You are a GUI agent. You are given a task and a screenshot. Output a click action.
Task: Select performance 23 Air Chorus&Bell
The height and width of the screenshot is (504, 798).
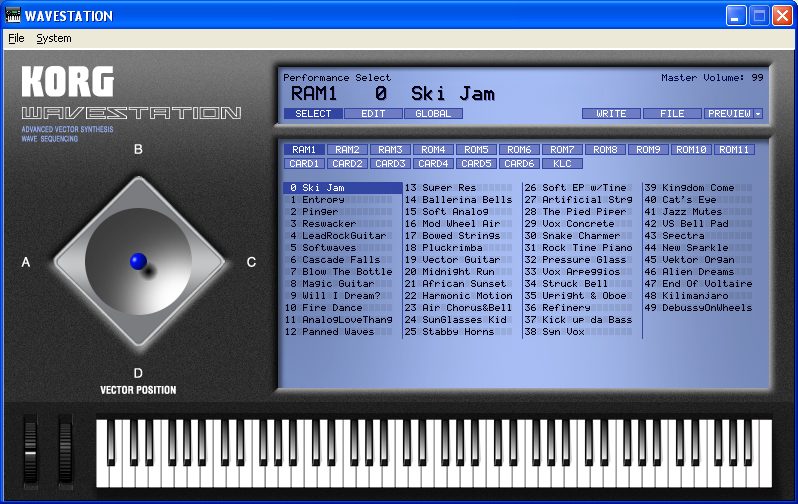463,308
